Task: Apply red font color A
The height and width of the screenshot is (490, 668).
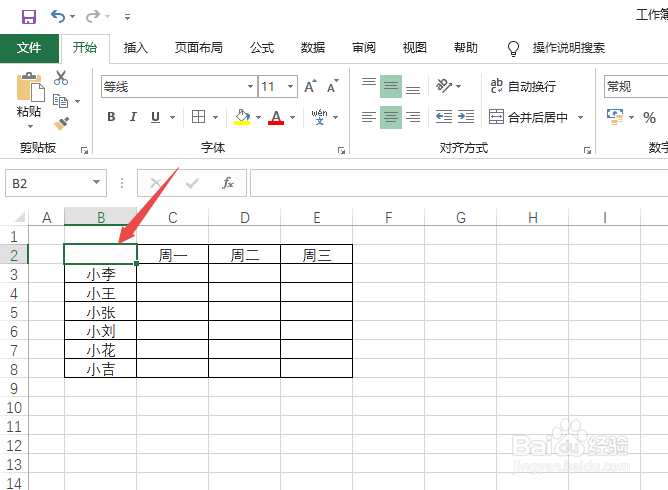Action: coord(276,117)
